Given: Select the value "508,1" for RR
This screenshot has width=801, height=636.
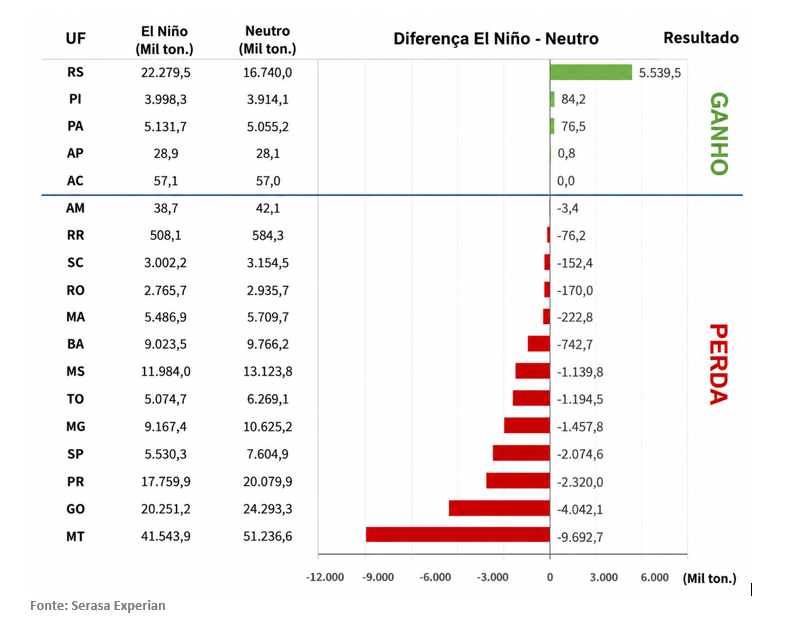Looking at the screenshot, I should click(166, 235).
